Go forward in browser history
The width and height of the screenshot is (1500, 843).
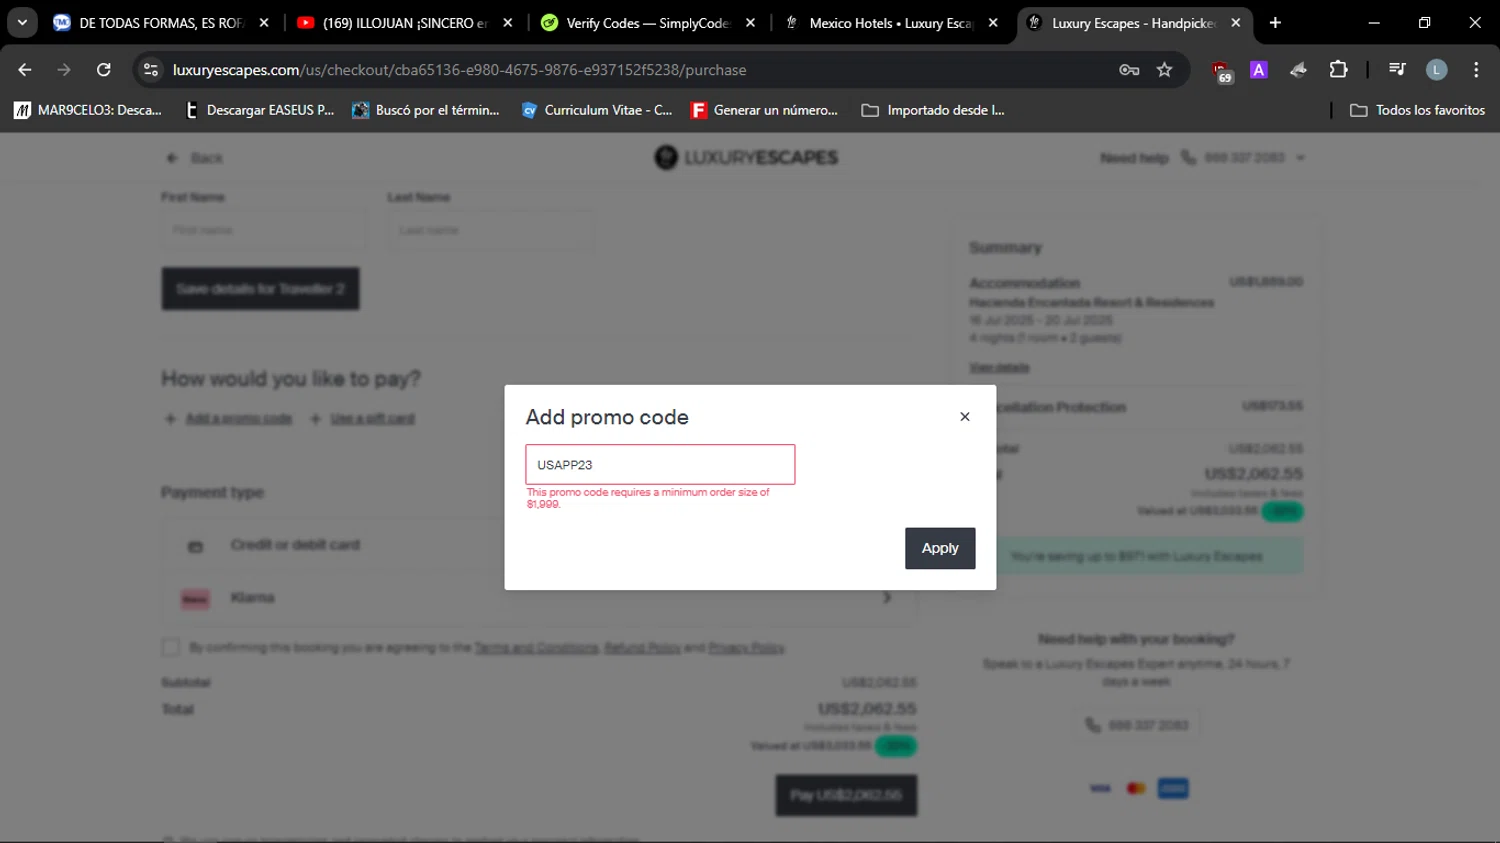pos(64,70)
